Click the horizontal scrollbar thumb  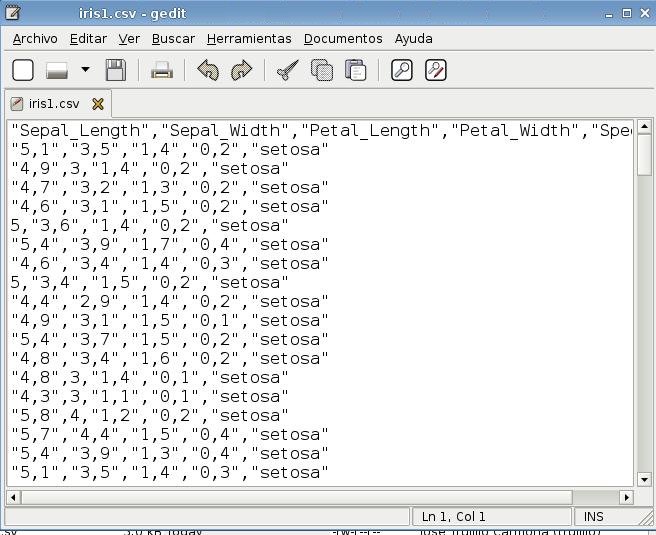pos(297,497)
